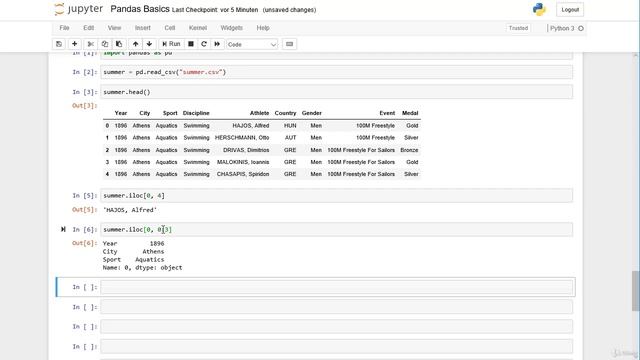Screen dimensions: 640x360
Task: Click into the pd.read_csv code cell
Action: click(x=336, y=72)
